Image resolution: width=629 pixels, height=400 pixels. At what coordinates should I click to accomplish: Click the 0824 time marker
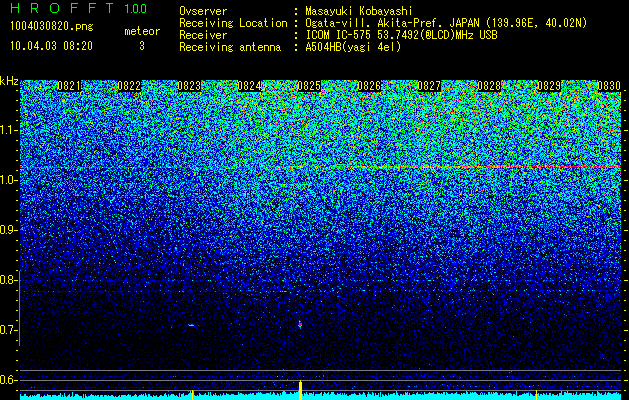click(249, 86)
